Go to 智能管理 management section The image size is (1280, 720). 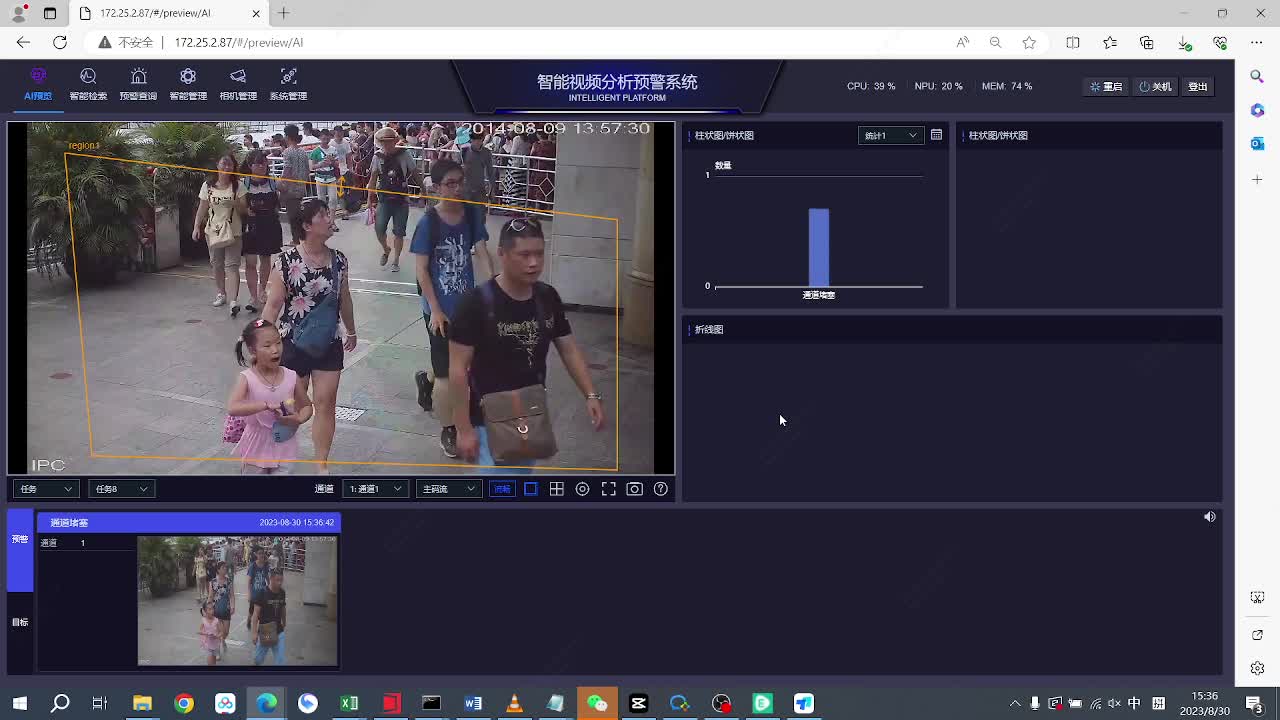[x=188, y=84]
